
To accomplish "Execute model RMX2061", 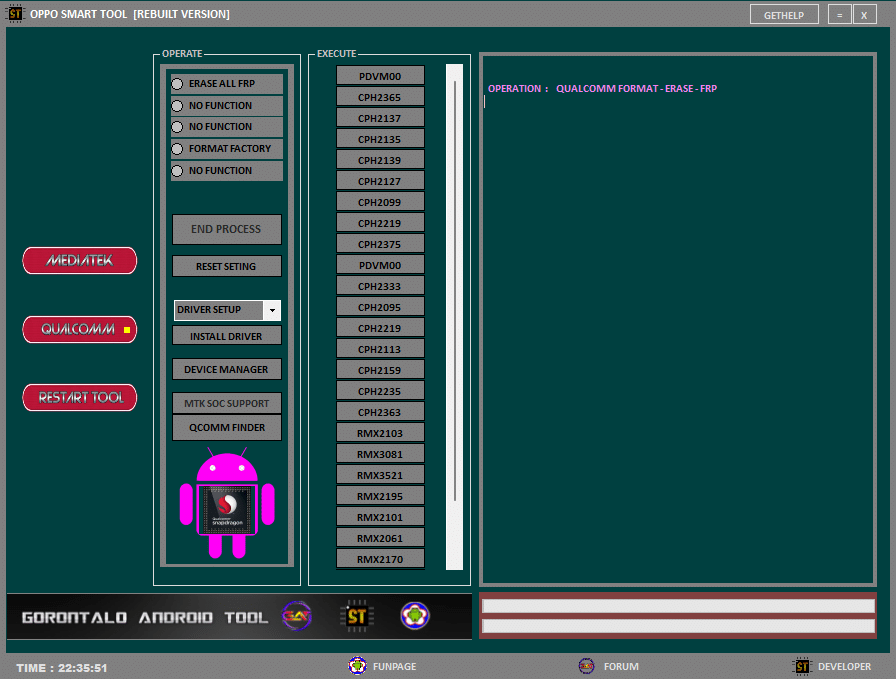I will pyautogui.click(x=380, y=538).
